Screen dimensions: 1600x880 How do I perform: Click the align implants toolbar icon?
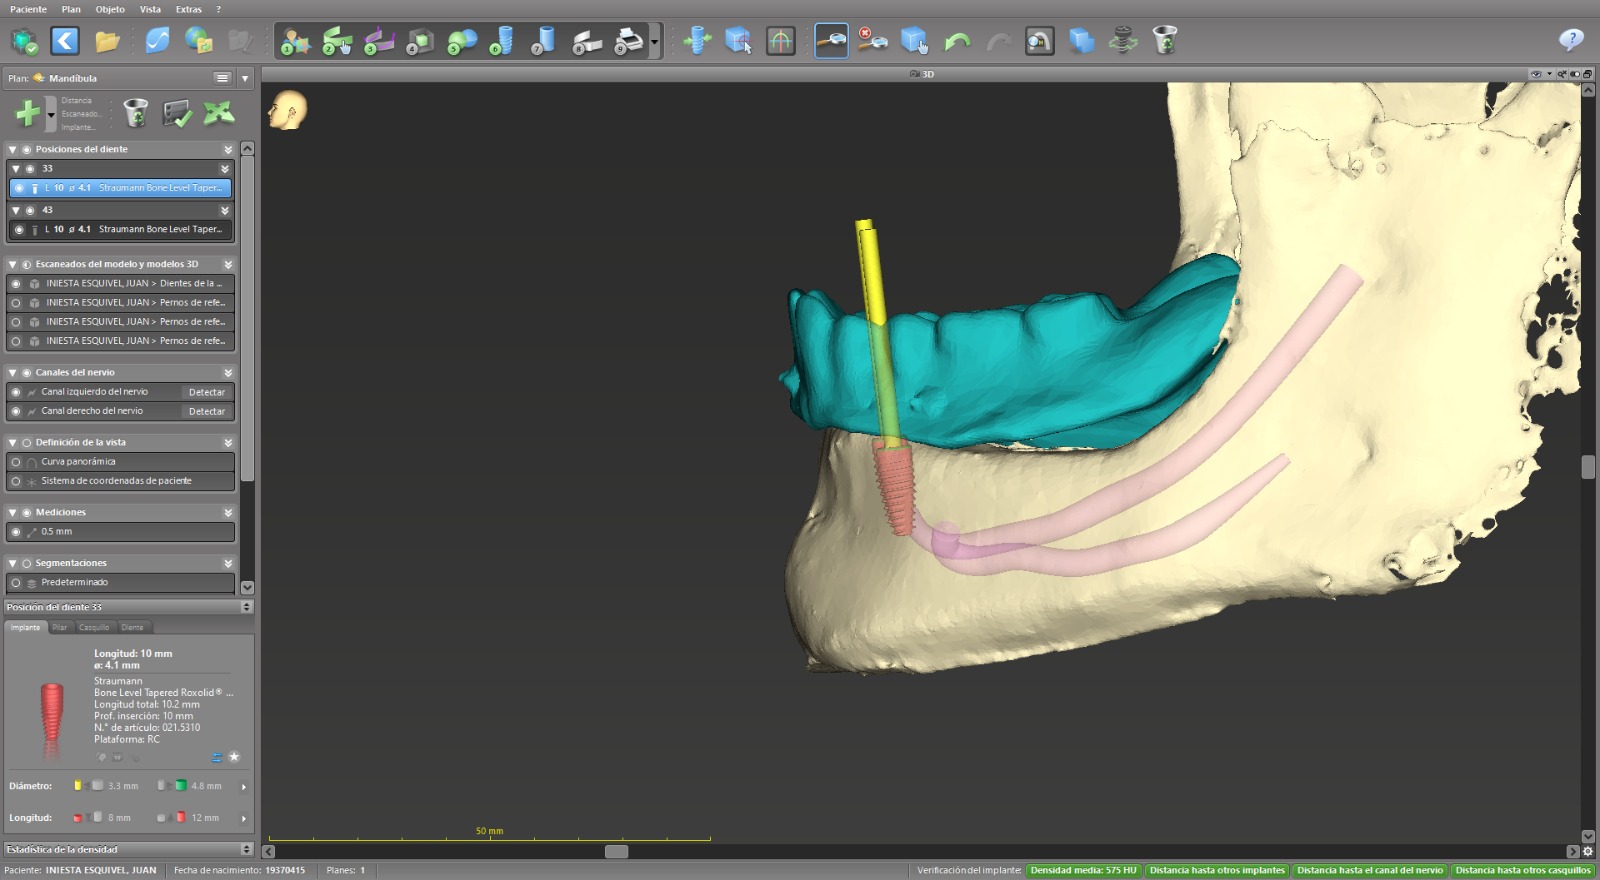coord(697,41)
